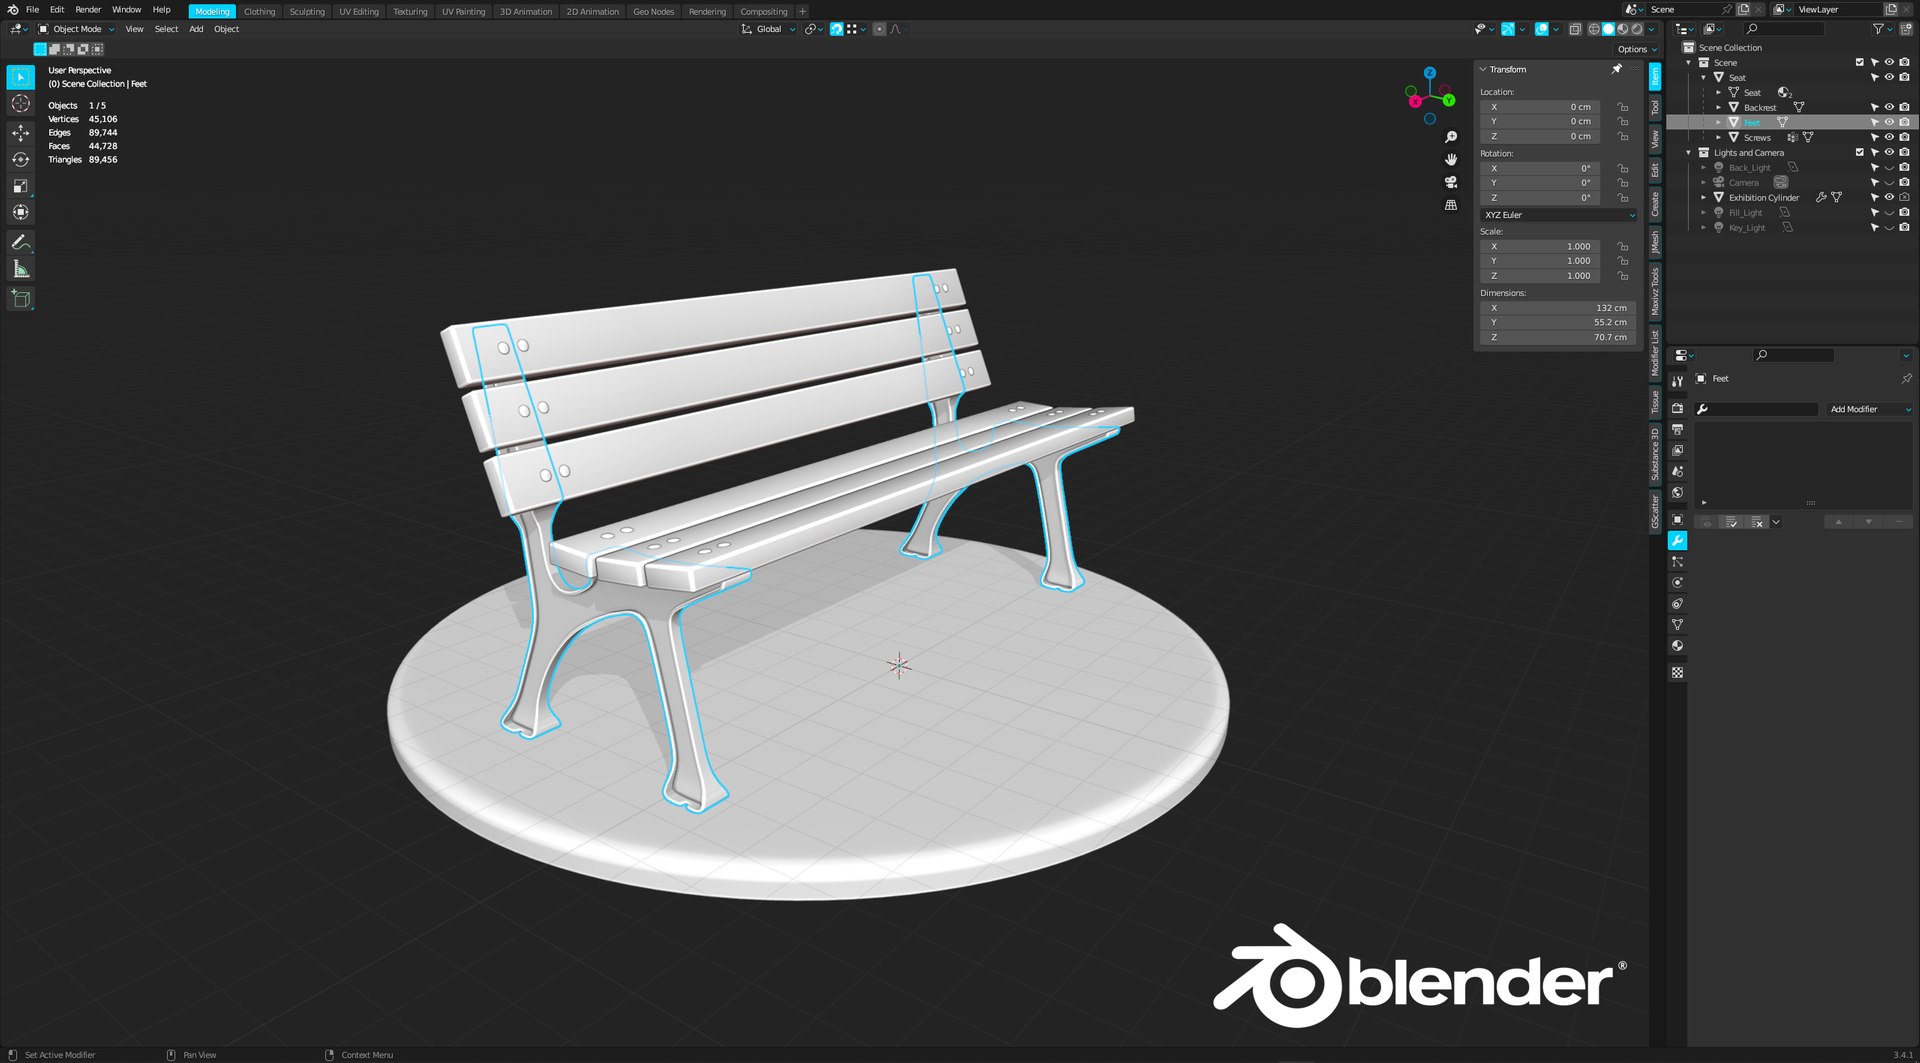
Task: Select the Cursor tool in the viewport toolbar
Action: (x=20, y=104)
